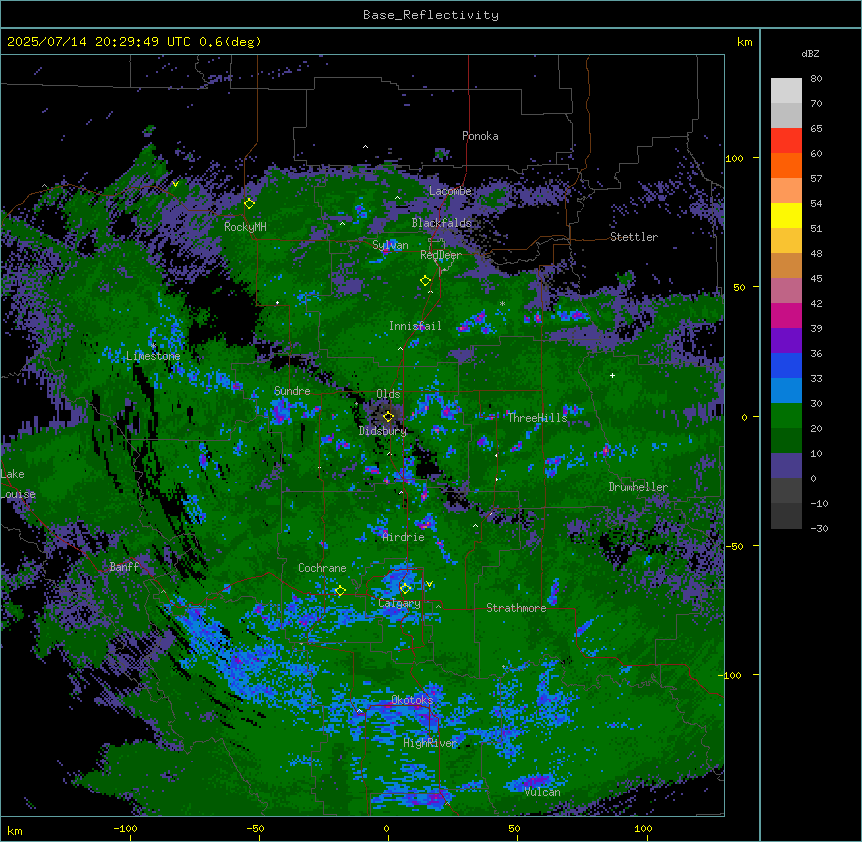Click the Drumheller city label
Image resolution: width=862 pixels, height=842 pixels.
[x=638, y=487]
